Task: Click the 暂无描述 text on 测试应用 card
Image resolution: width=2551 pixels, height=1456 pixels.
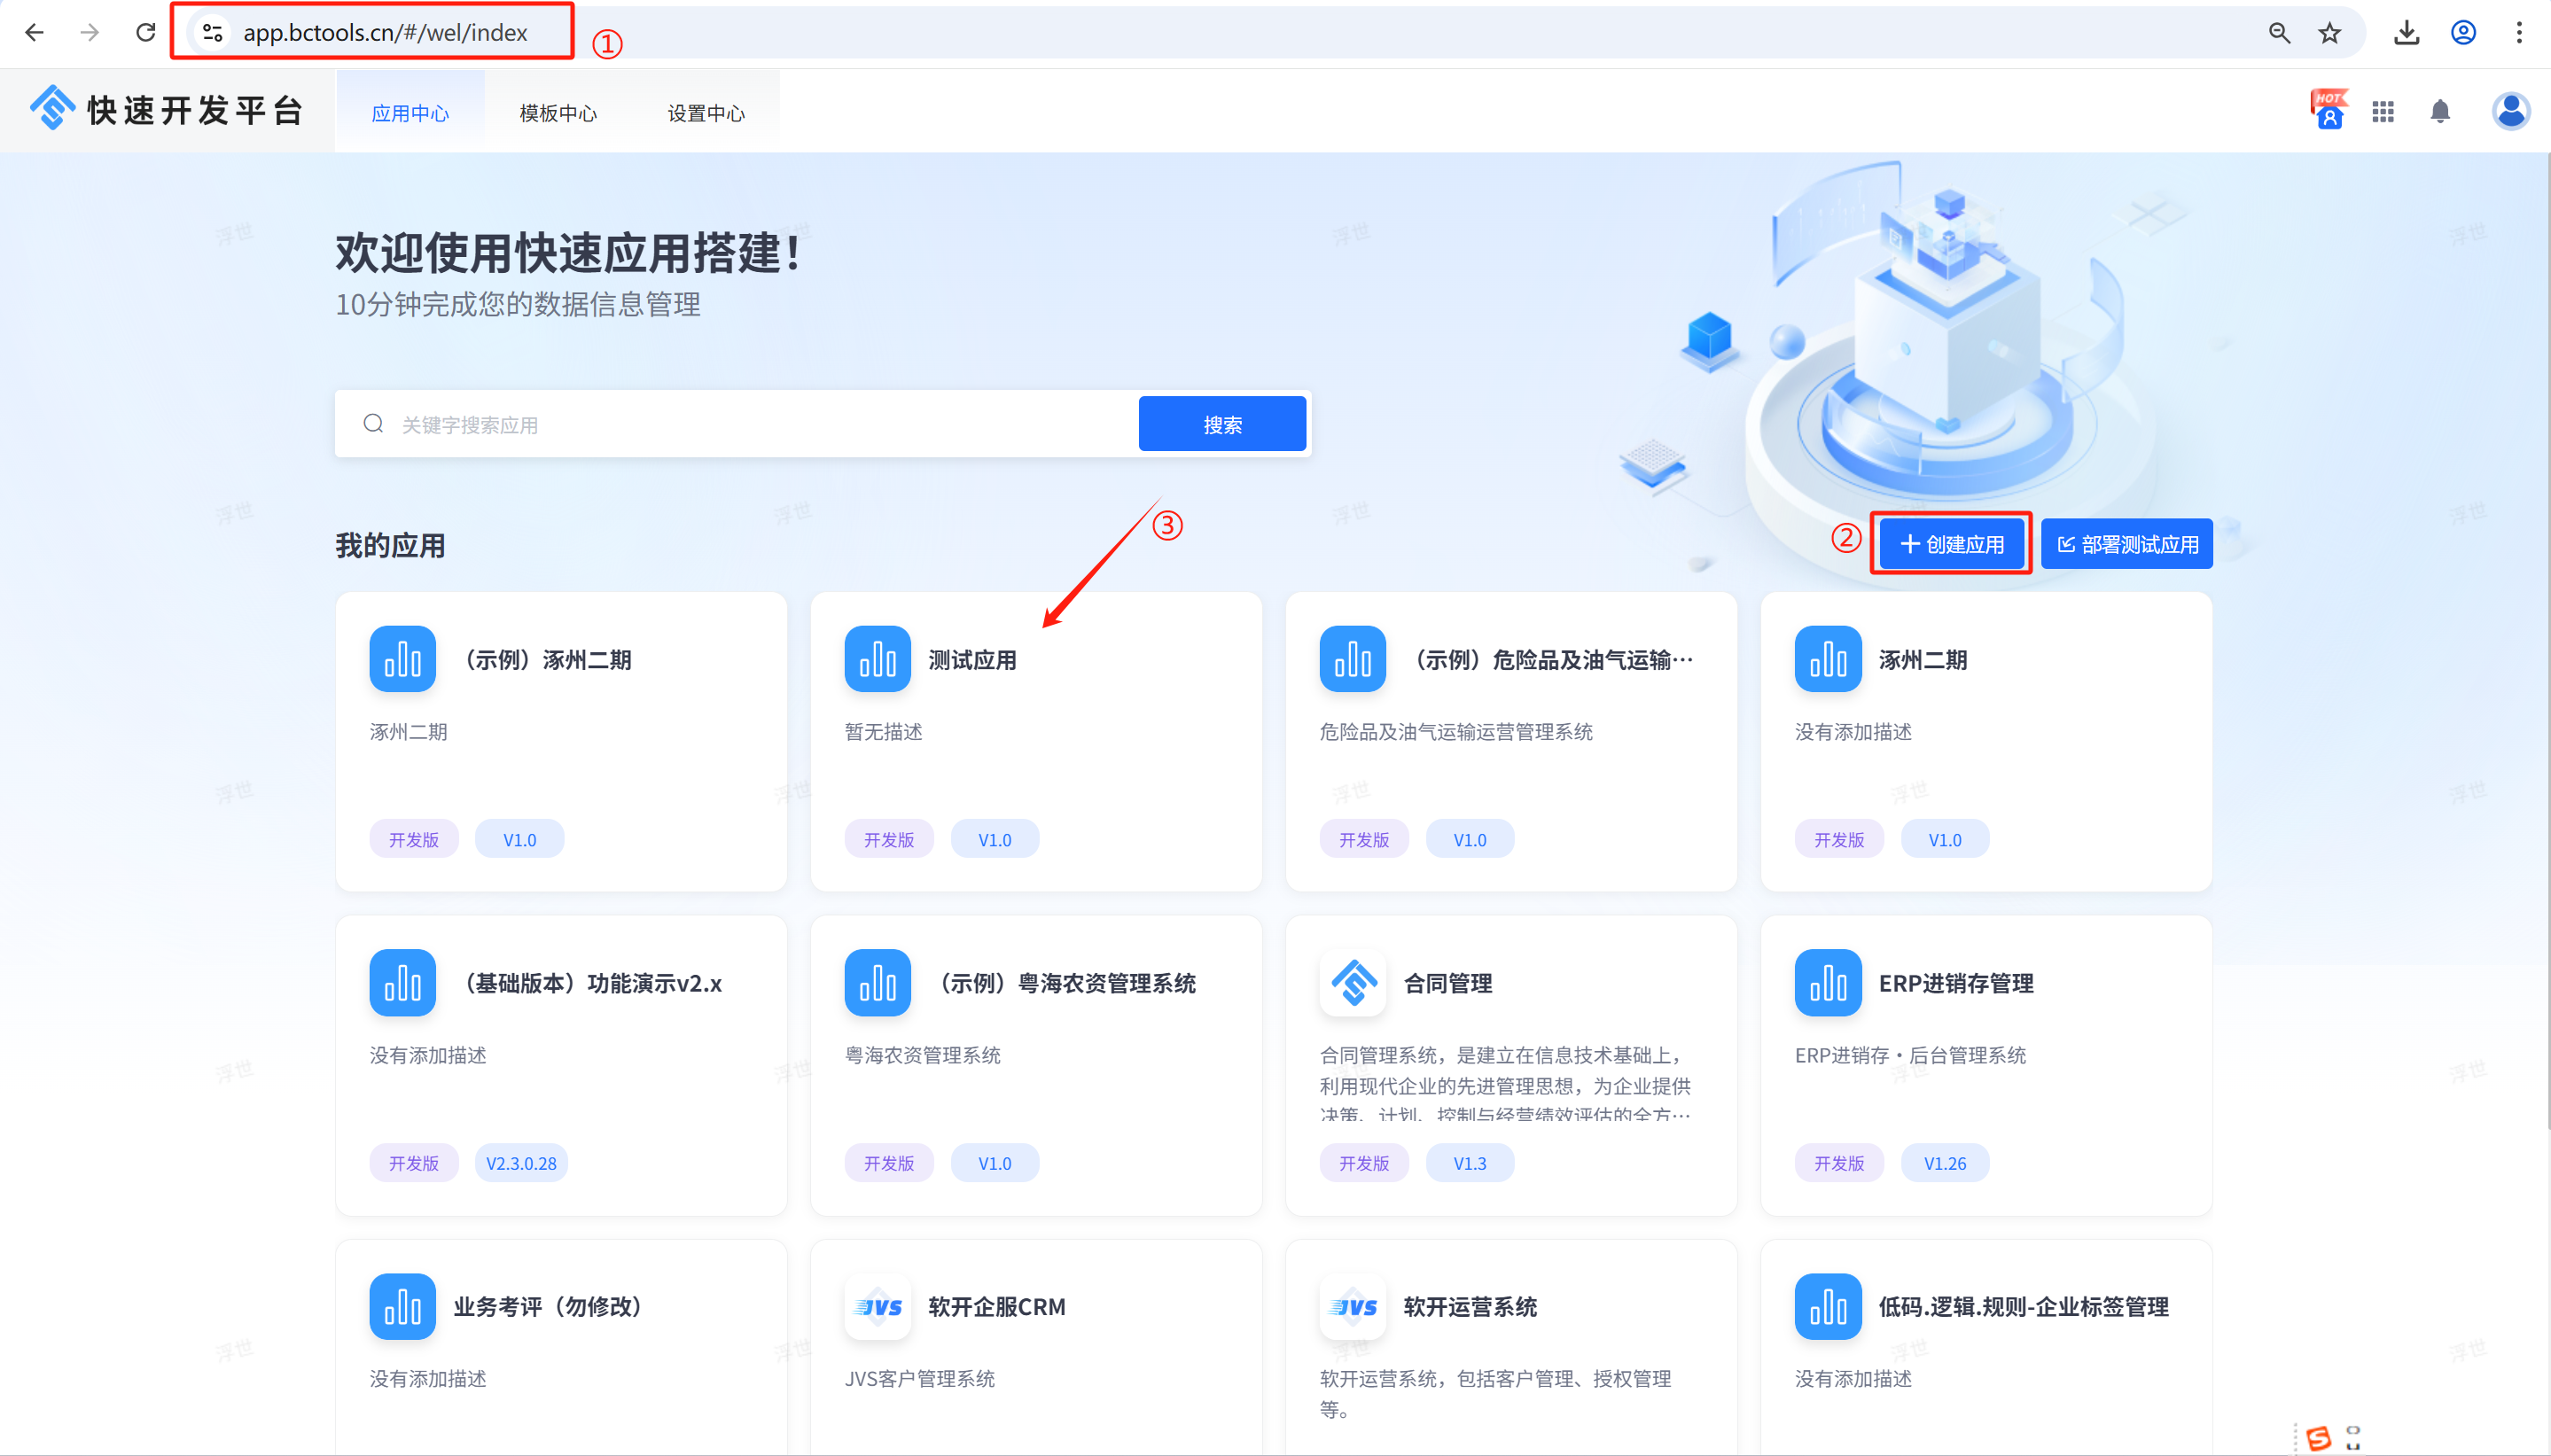Action: coord(884,732)
